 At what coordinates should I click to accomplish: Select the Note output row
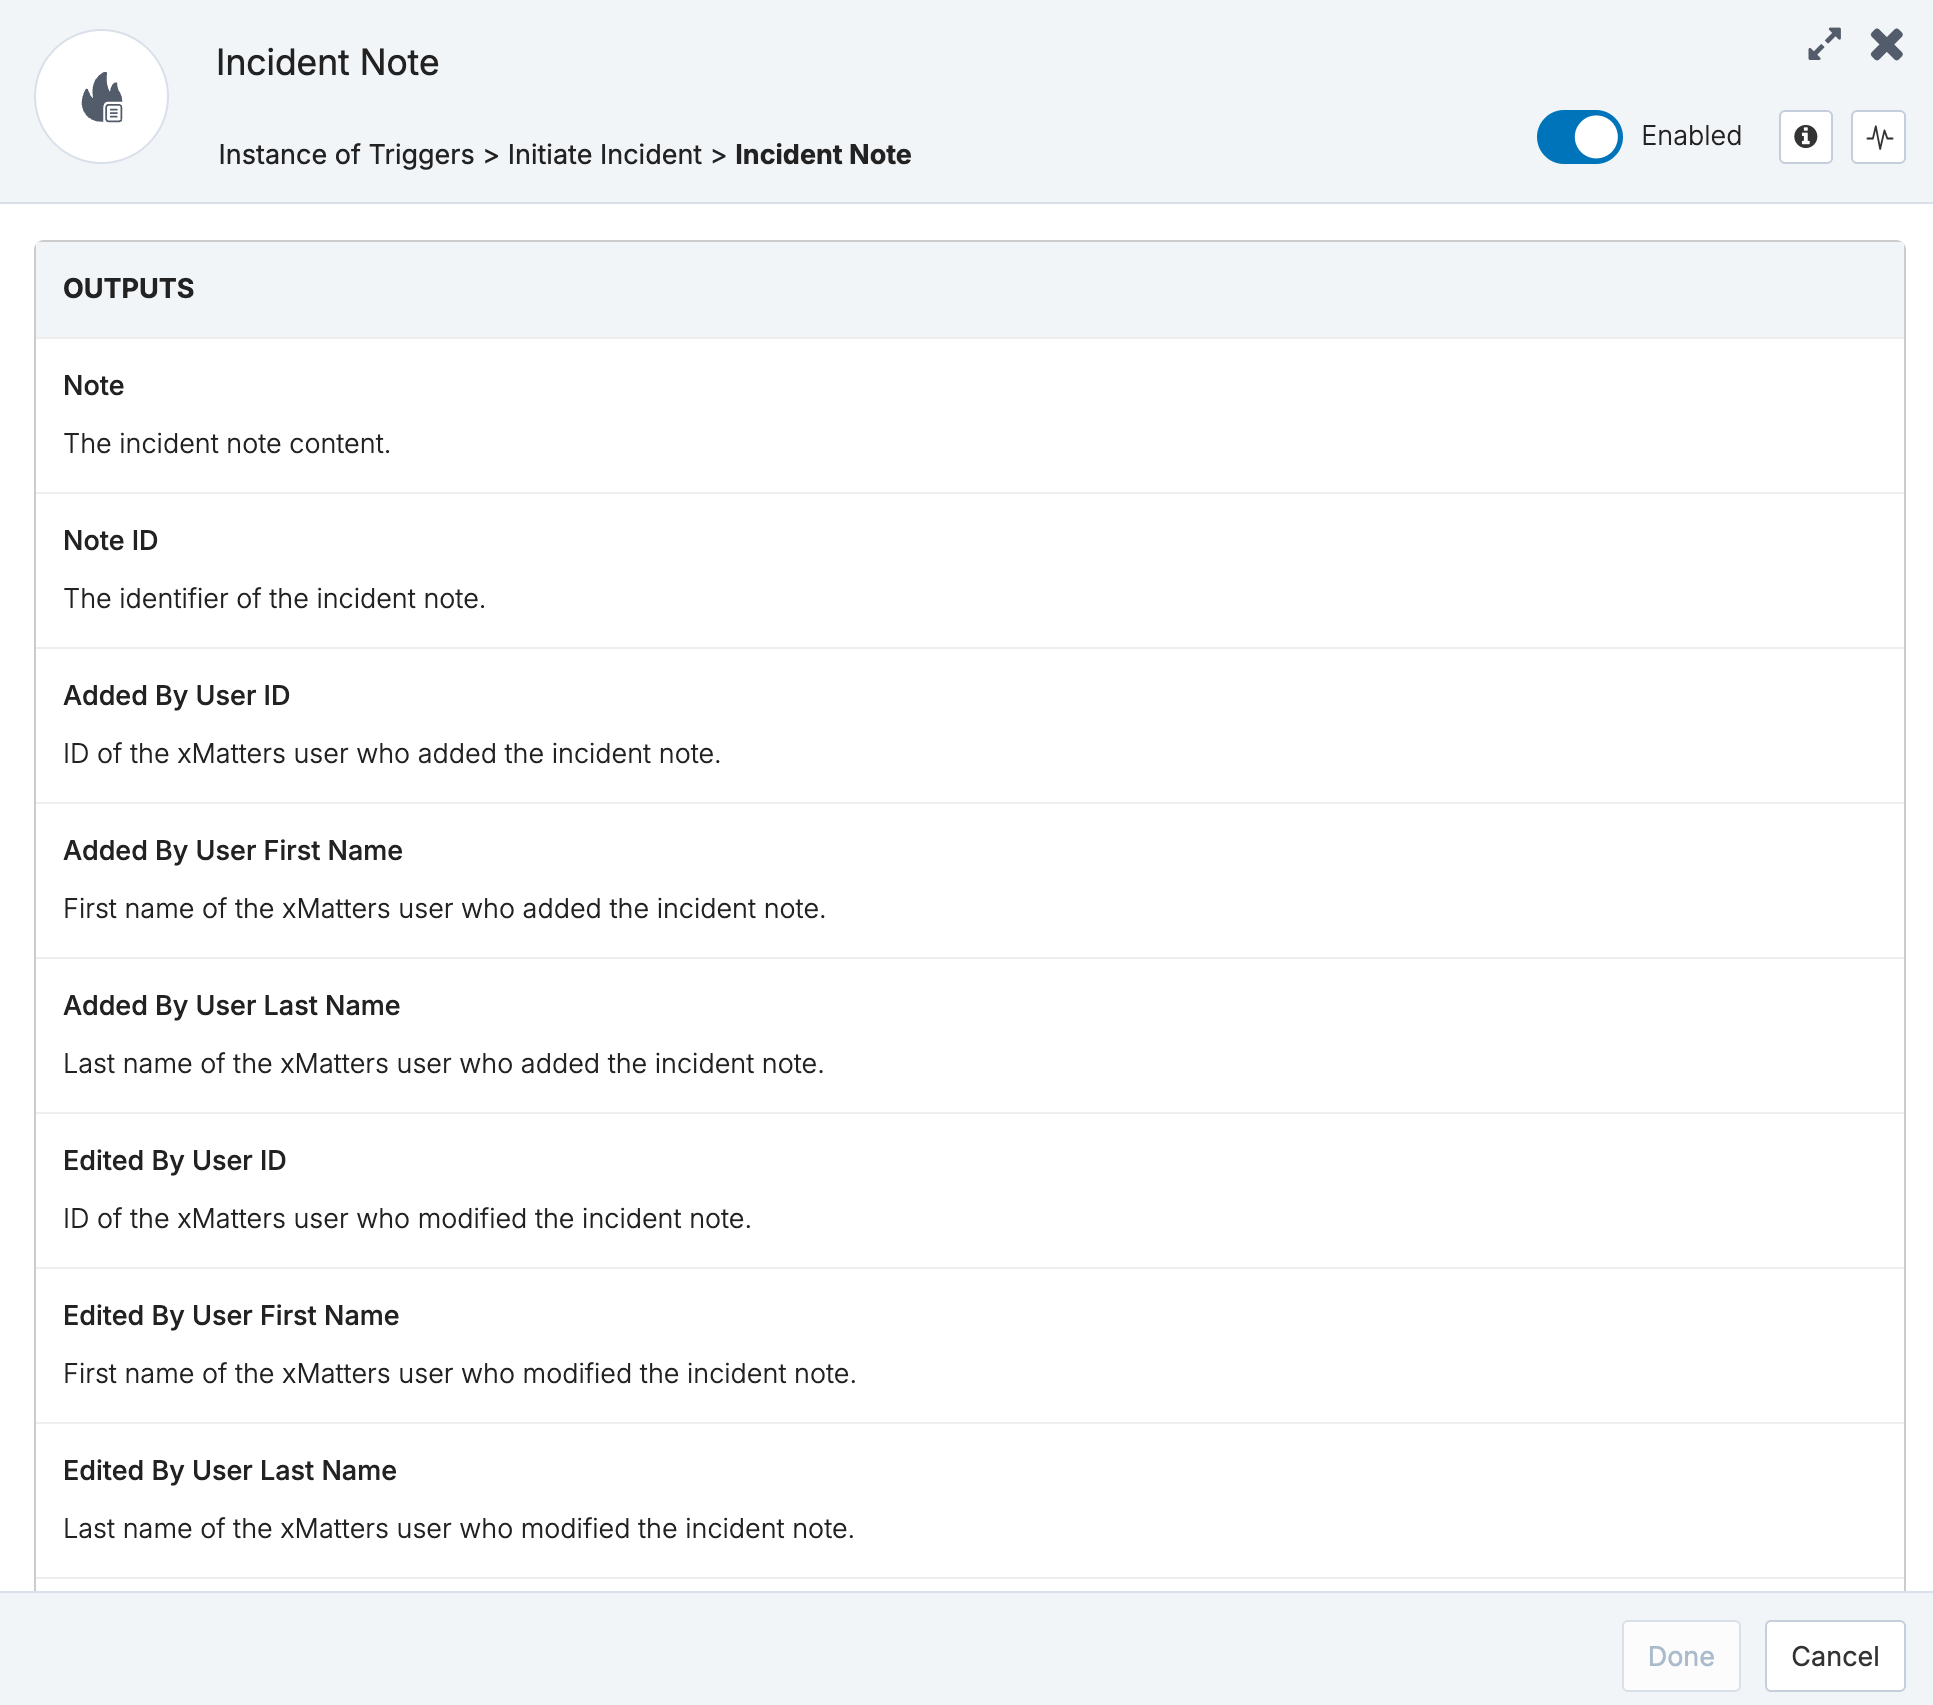pyautogui.click(x=970, y=415)
